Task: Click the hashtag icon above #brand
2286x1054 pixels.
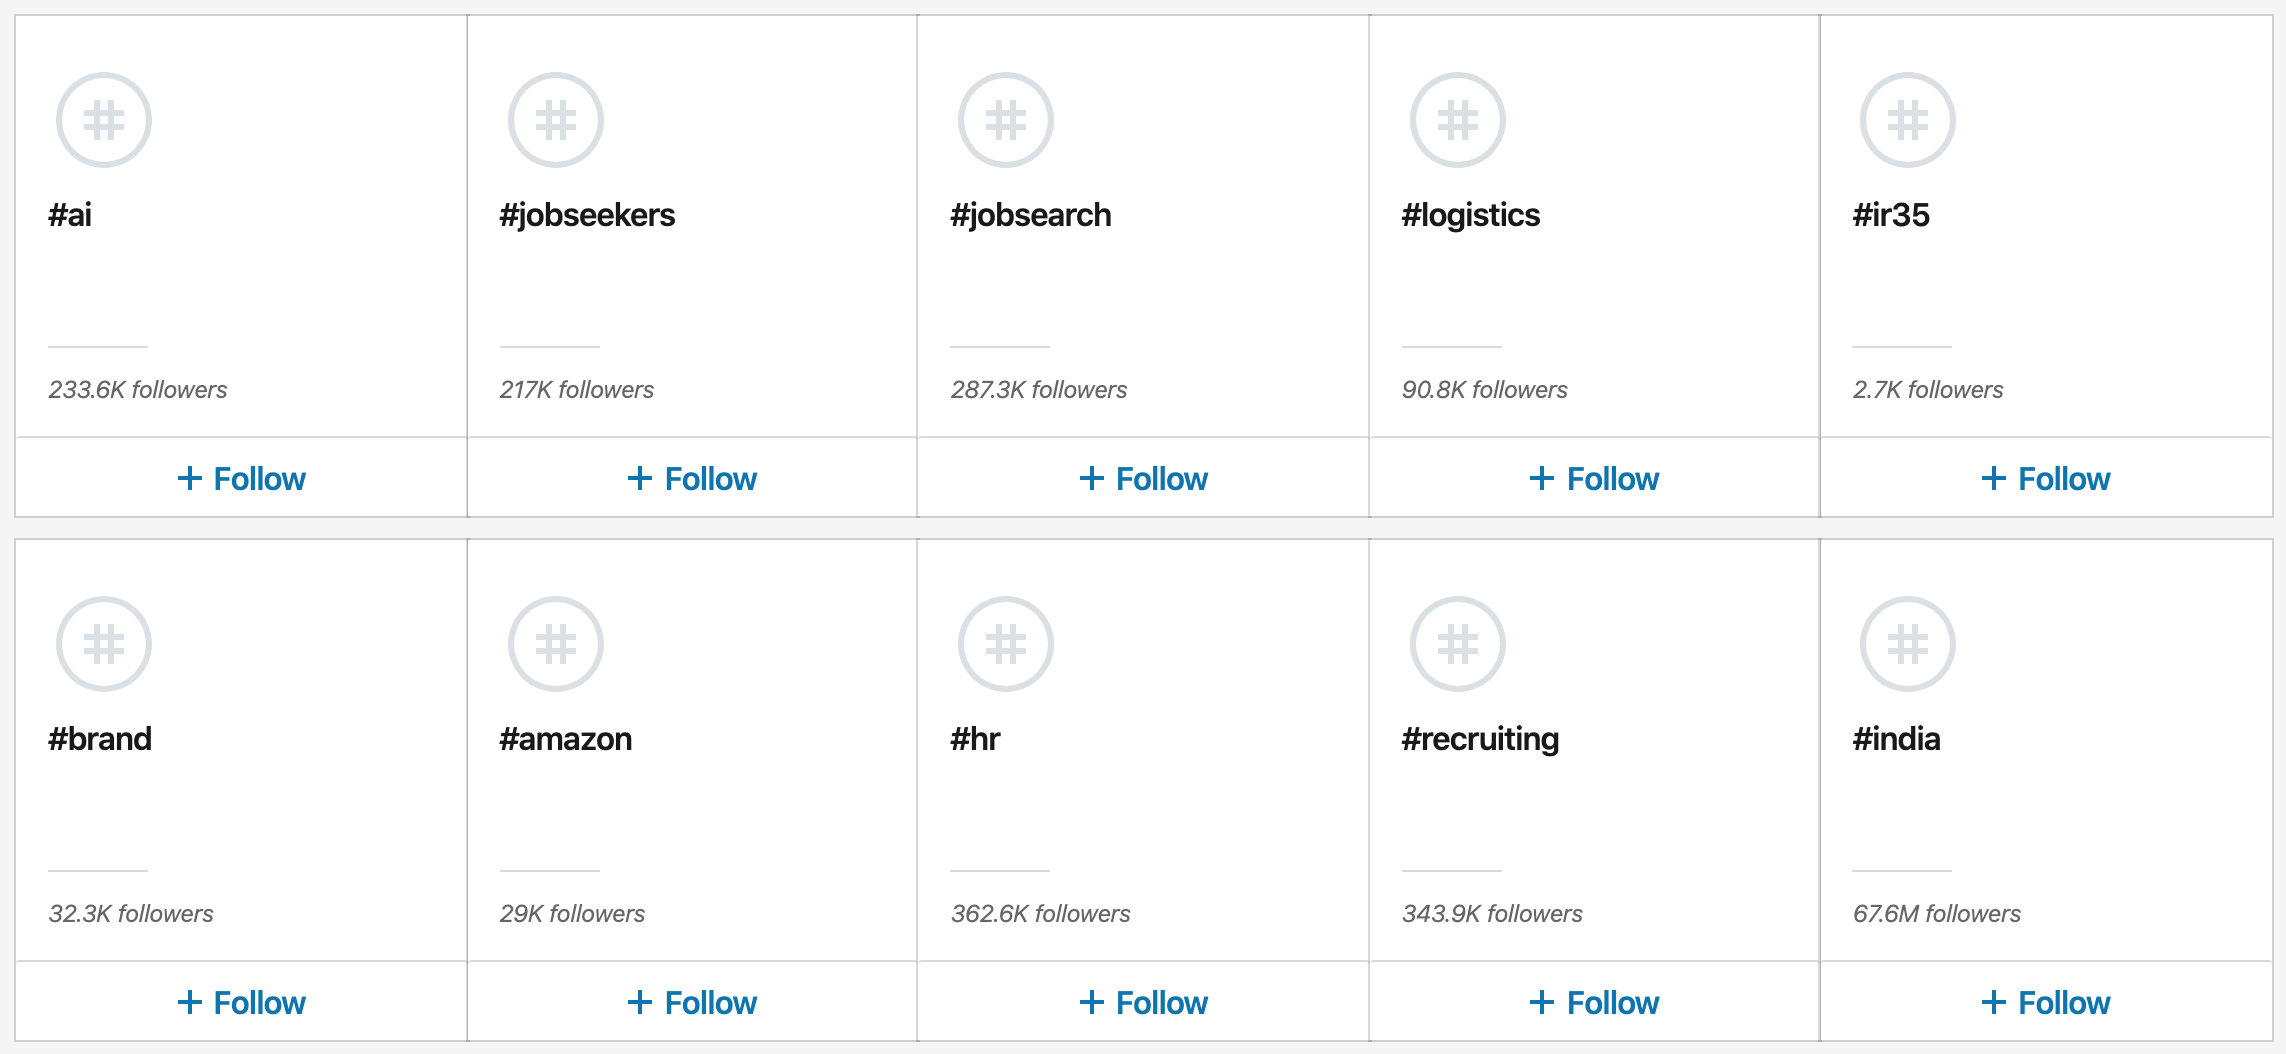Action: coord(104,644)
